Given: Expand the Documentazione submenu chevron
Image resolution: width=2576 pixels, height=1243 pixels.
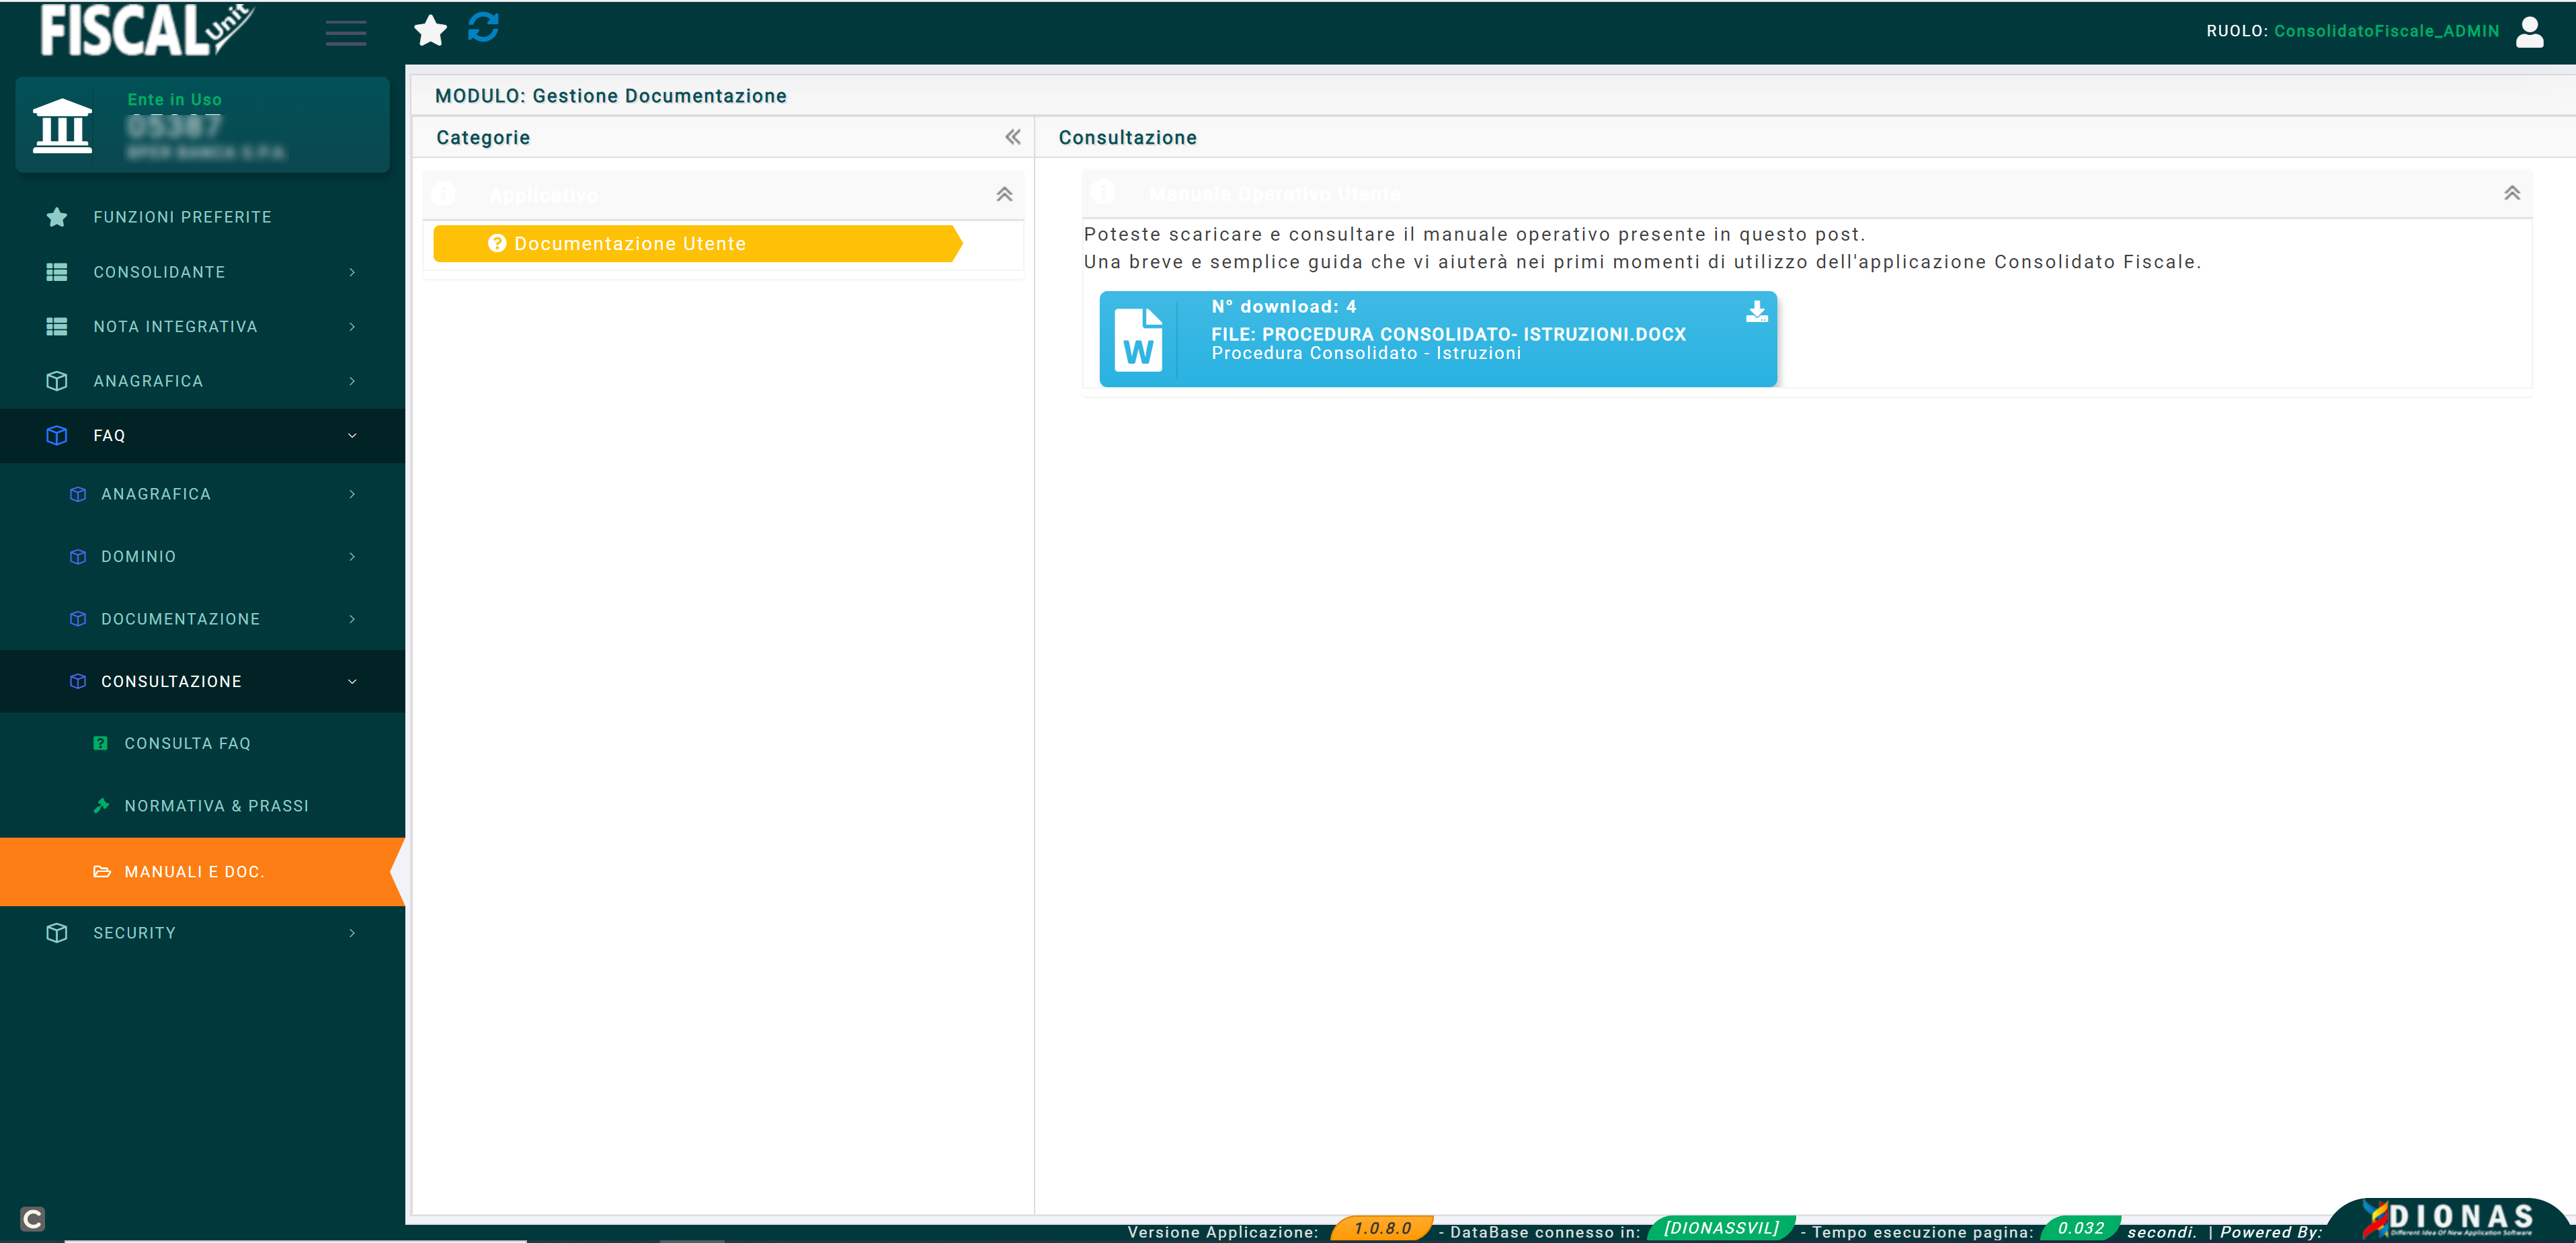Looking at the screenshot, I should coord(352,619).
